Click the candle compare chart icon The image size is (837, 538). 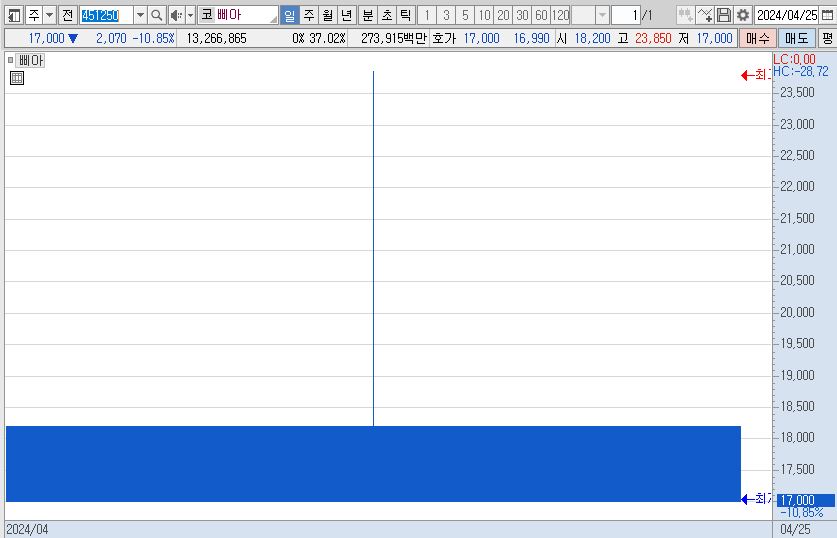click(x=685, y=15)
